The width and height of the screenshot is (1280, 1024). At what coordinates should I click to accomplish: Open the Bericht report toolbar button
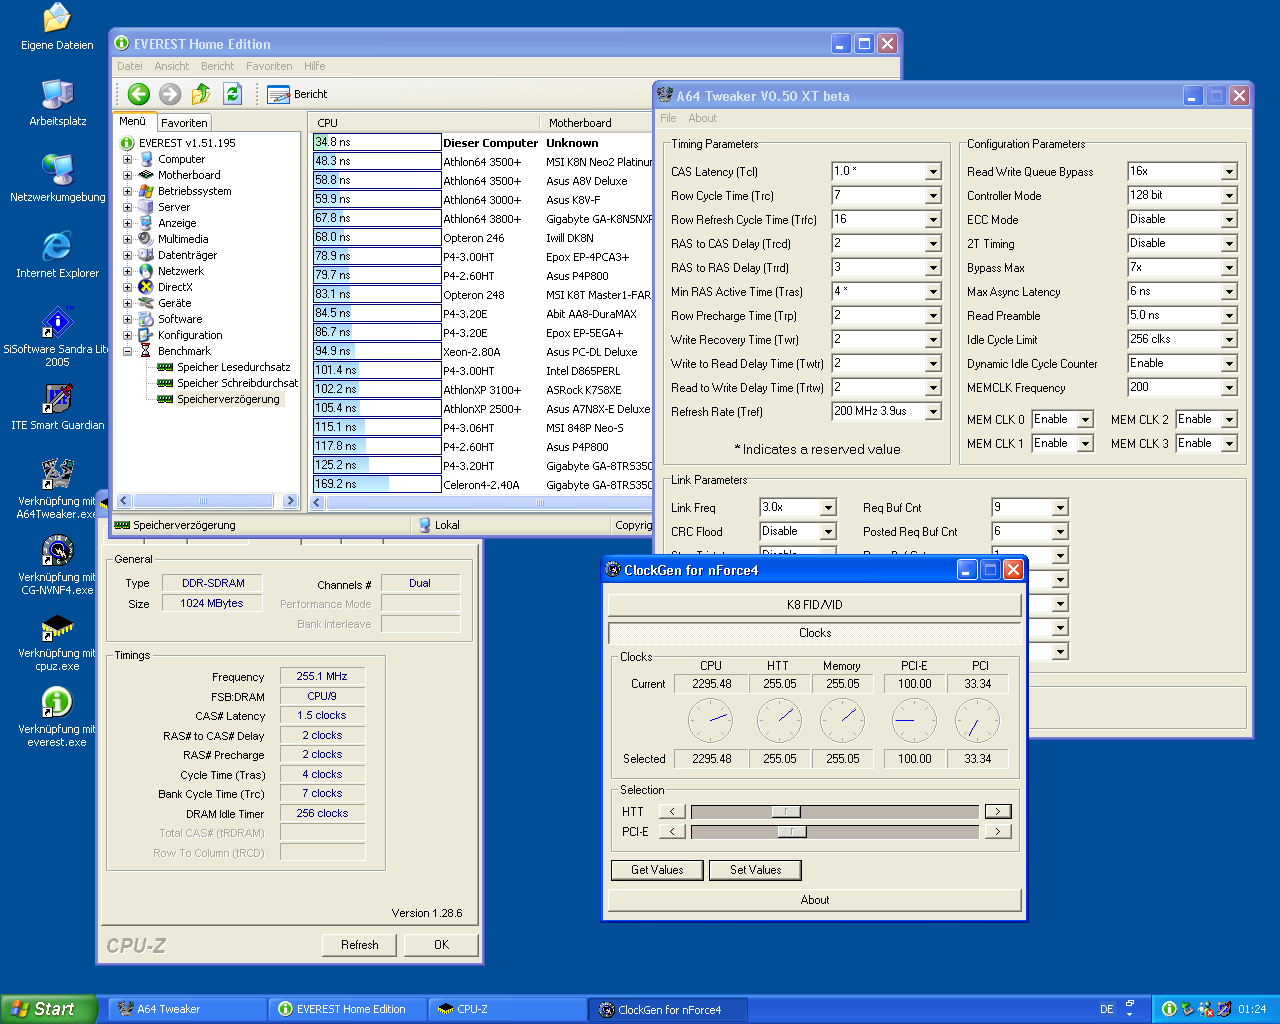[297, 94]
